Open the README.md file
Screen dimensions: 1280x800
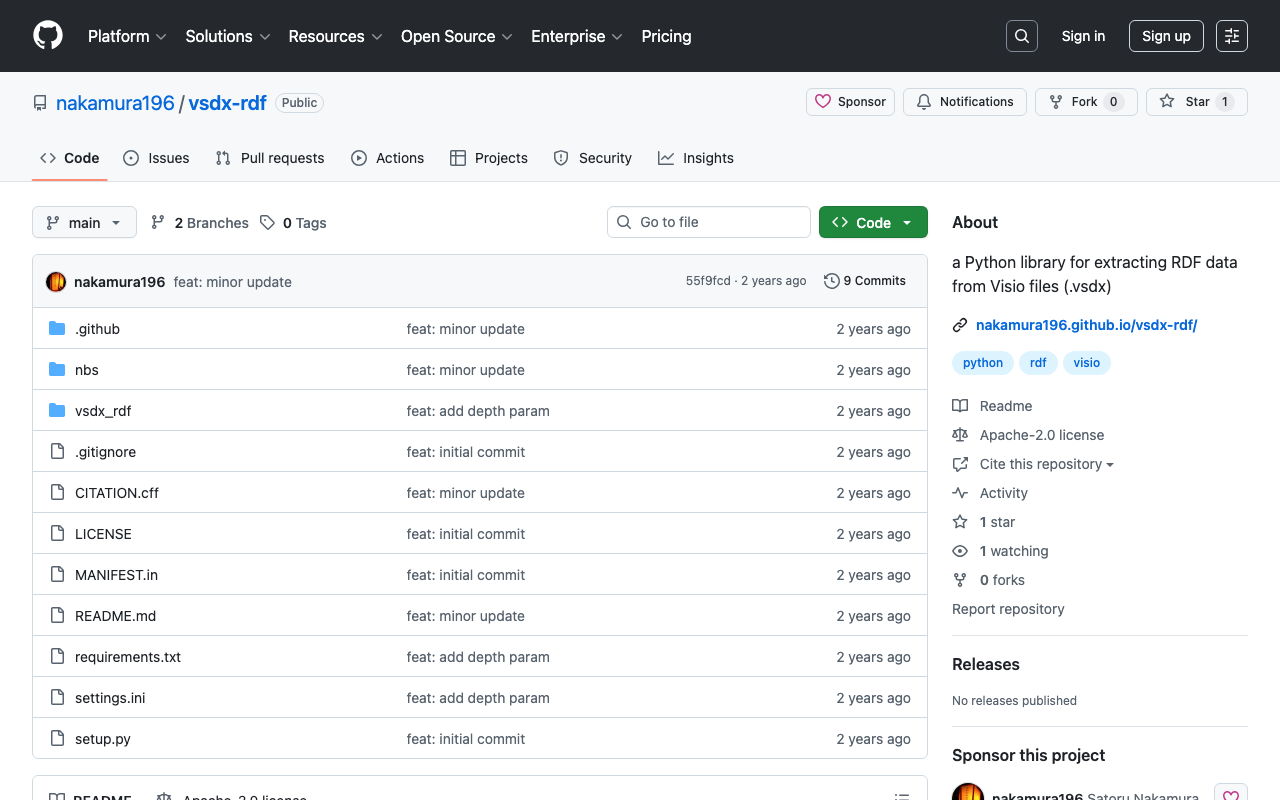pyautogui.click(x=115, y=616)
